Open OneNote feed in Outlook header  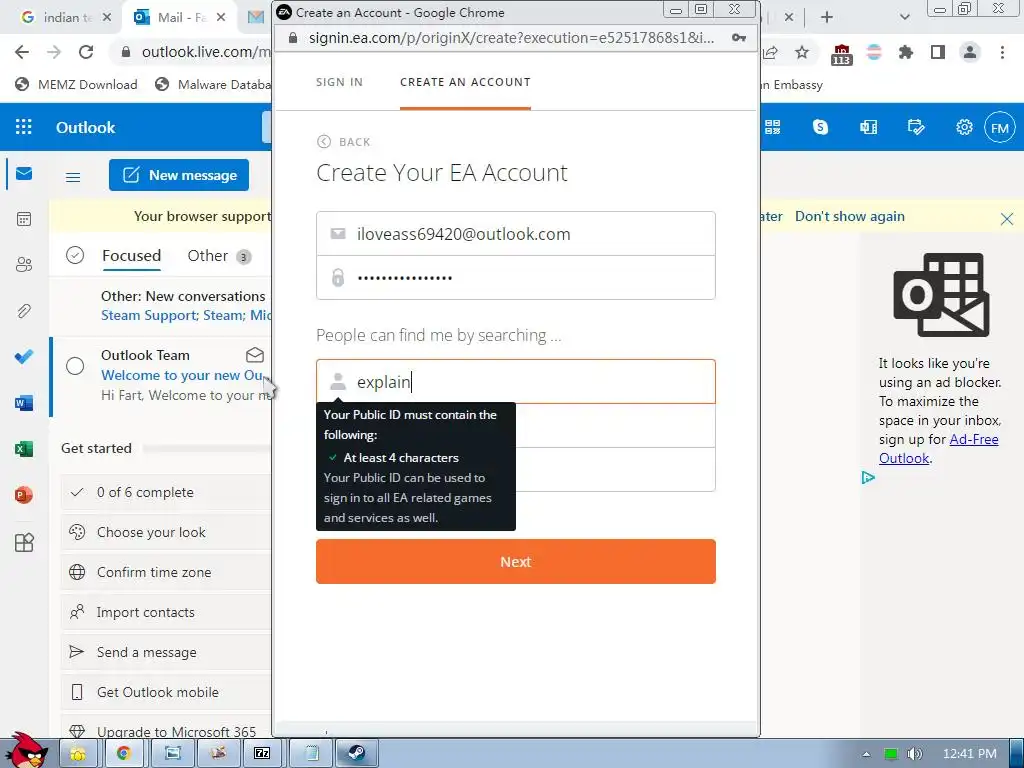click(869, 127)
